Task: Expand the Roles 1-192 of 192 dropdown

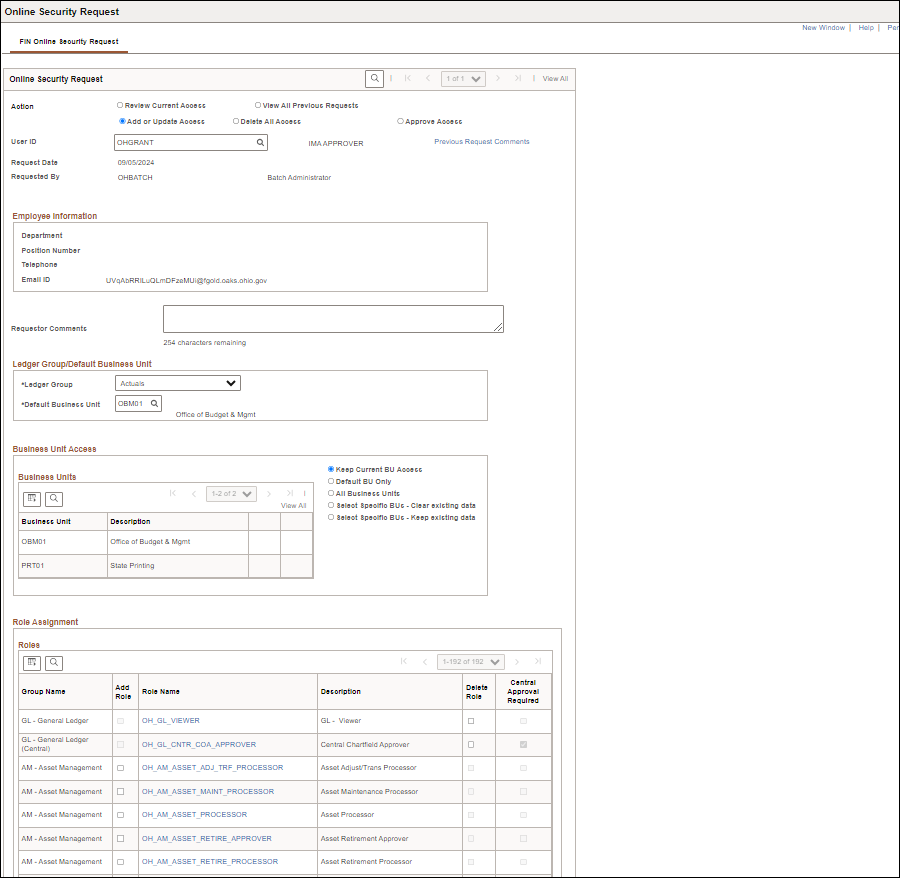Action: [471, 661]
